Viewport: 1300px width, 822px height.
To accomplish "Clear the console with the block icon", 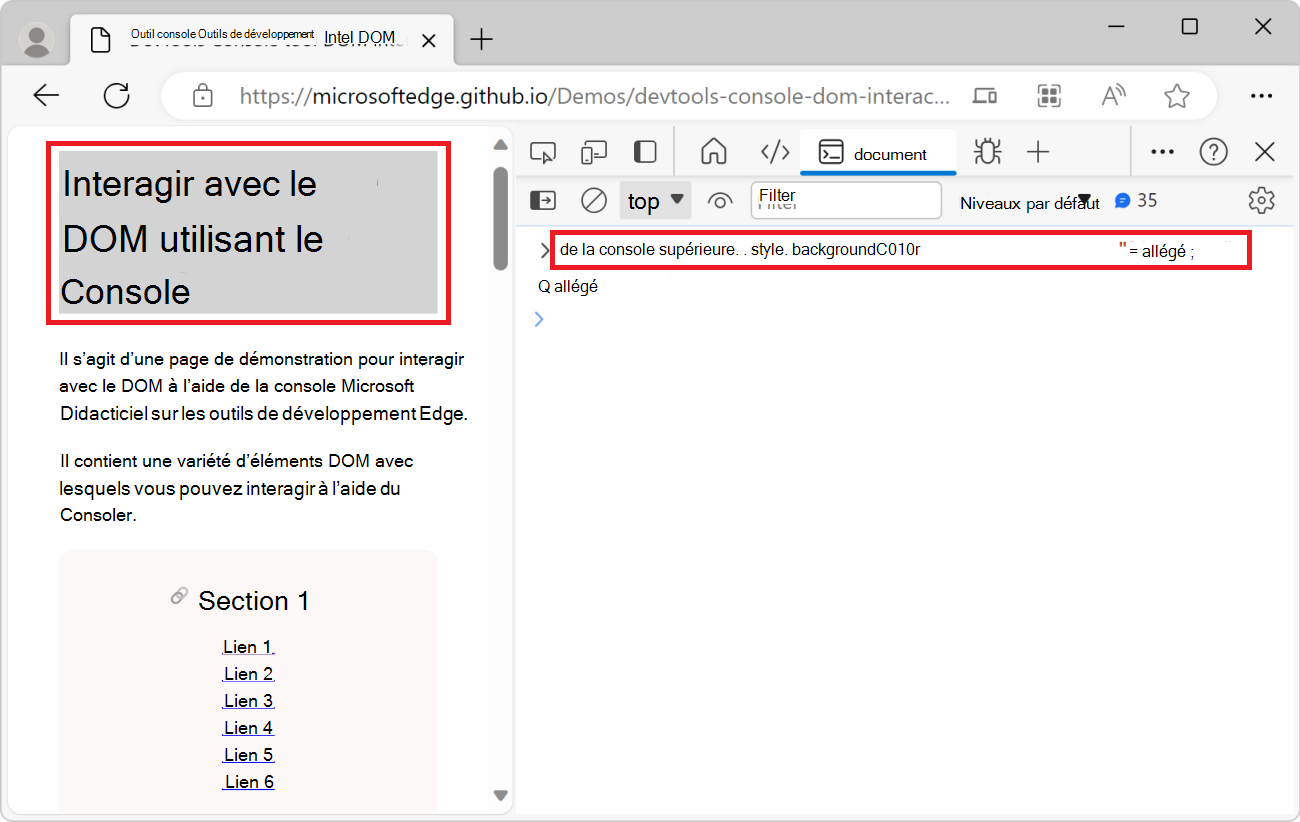I will tap(593, 200).
